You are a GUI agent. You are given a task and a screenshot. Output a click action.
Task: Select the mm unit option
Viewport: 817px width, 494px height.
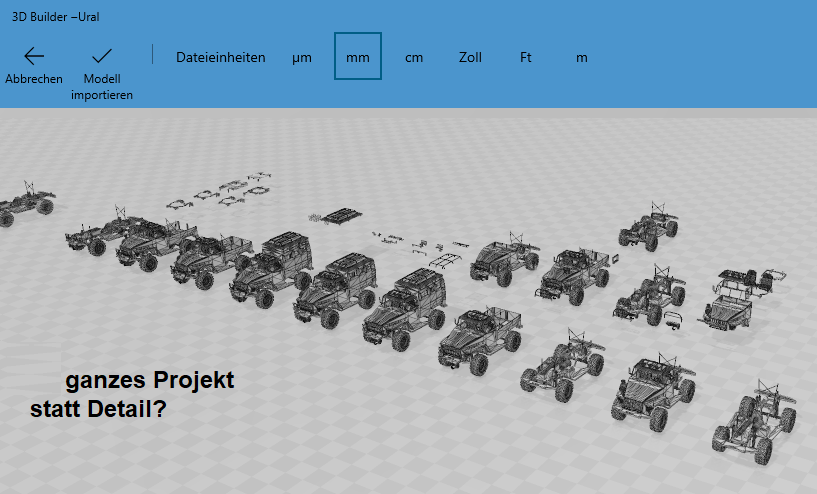[357, 57]
